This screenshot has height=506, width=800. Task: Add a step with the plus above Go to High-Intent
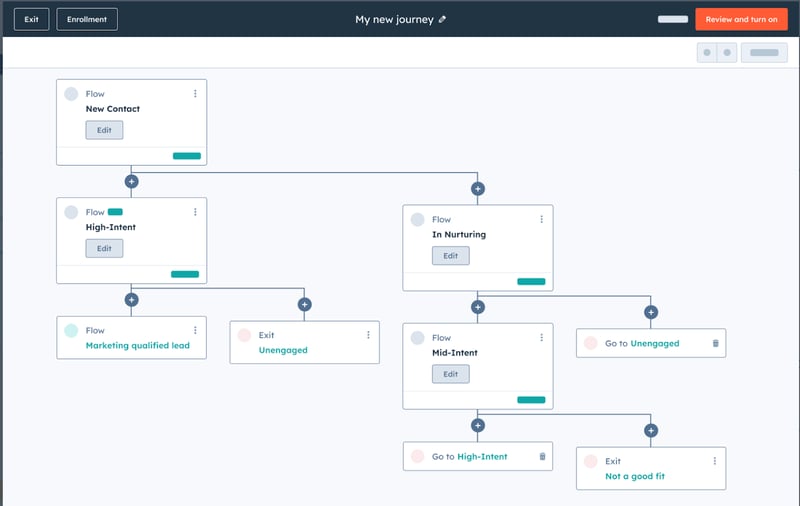tap(478, 425)
